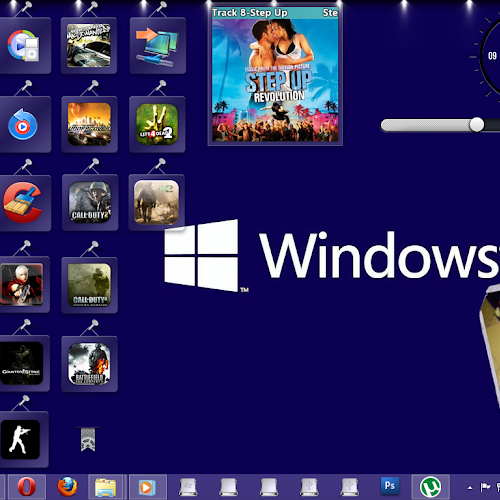The height and width of the screenshot is (500, 500).
Task: Launch Modern Warfare 2 shortcut
Action: click(156, 202)
